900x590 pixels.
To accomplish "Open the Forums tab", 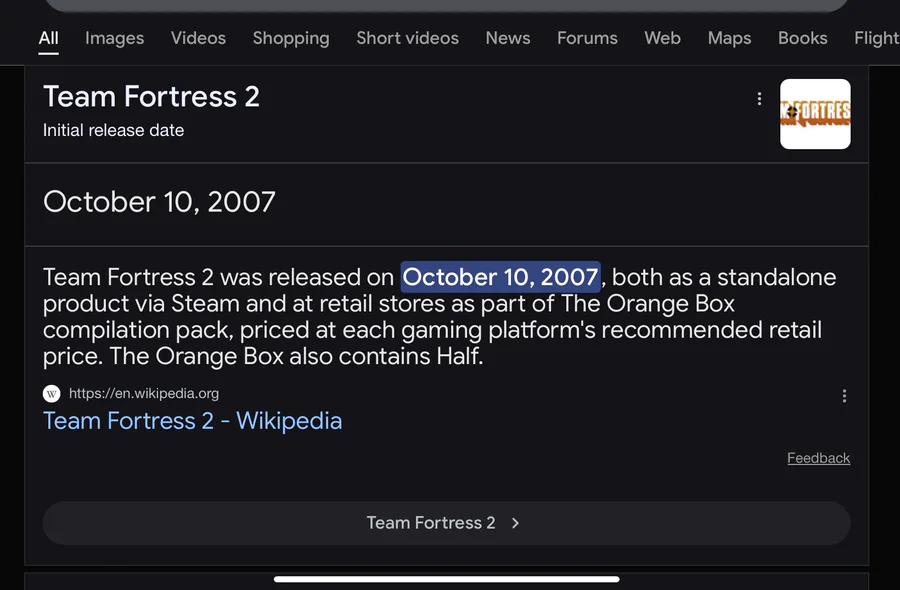I will pyautogui.click(x=587, y=38).
